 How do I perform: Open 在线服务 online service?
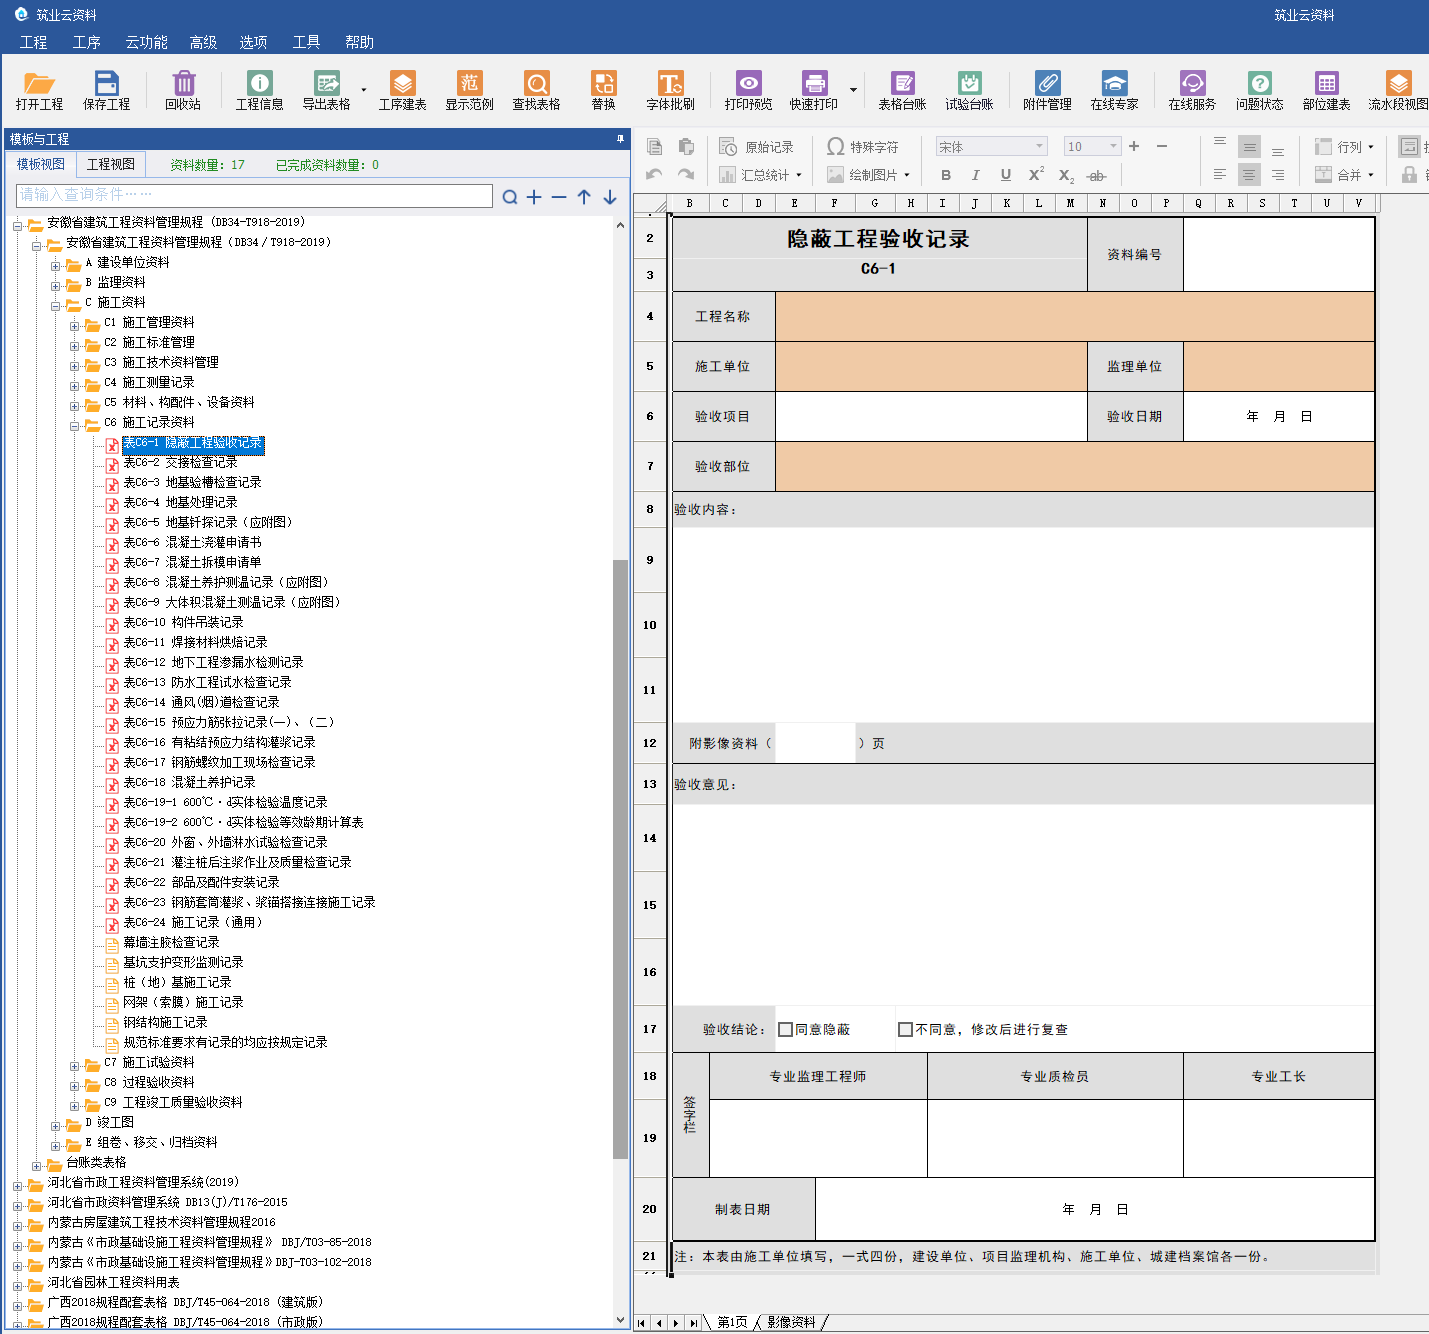(x=1192, y=90)
